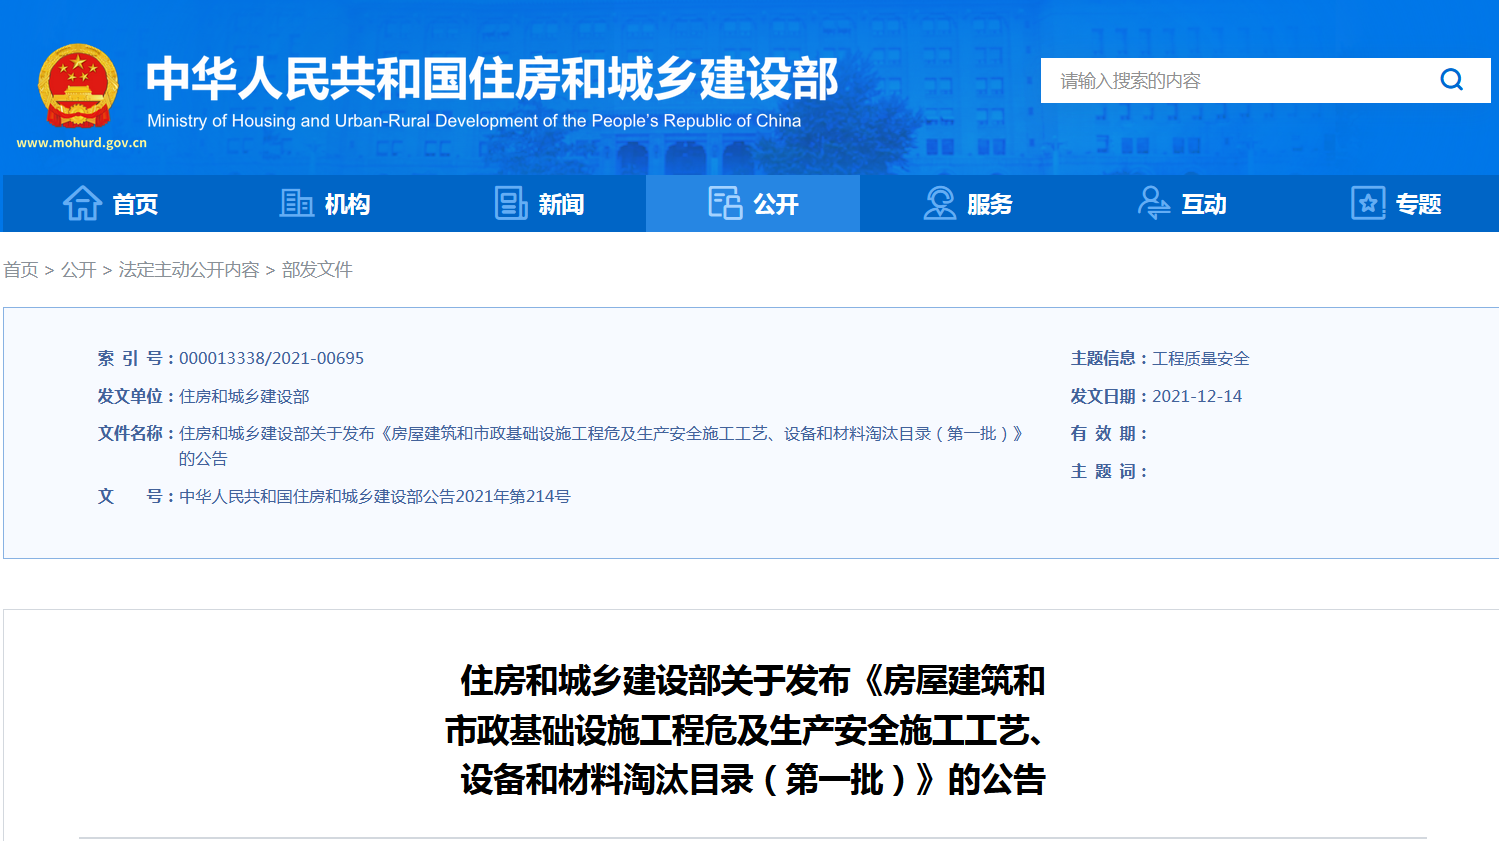Viewport: 1499px width, 841px height.
Task: Click the index number 000013338/2021-00695
Action: coord(271,358)
